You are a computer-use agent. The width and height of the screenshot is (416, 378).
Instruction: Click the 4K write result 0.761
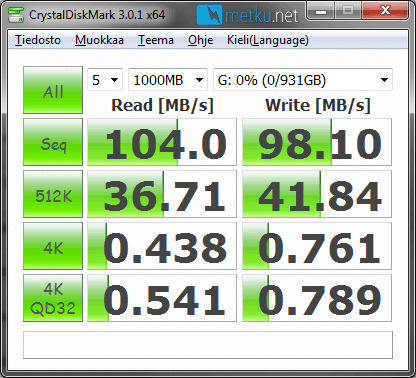pos(317,246)
